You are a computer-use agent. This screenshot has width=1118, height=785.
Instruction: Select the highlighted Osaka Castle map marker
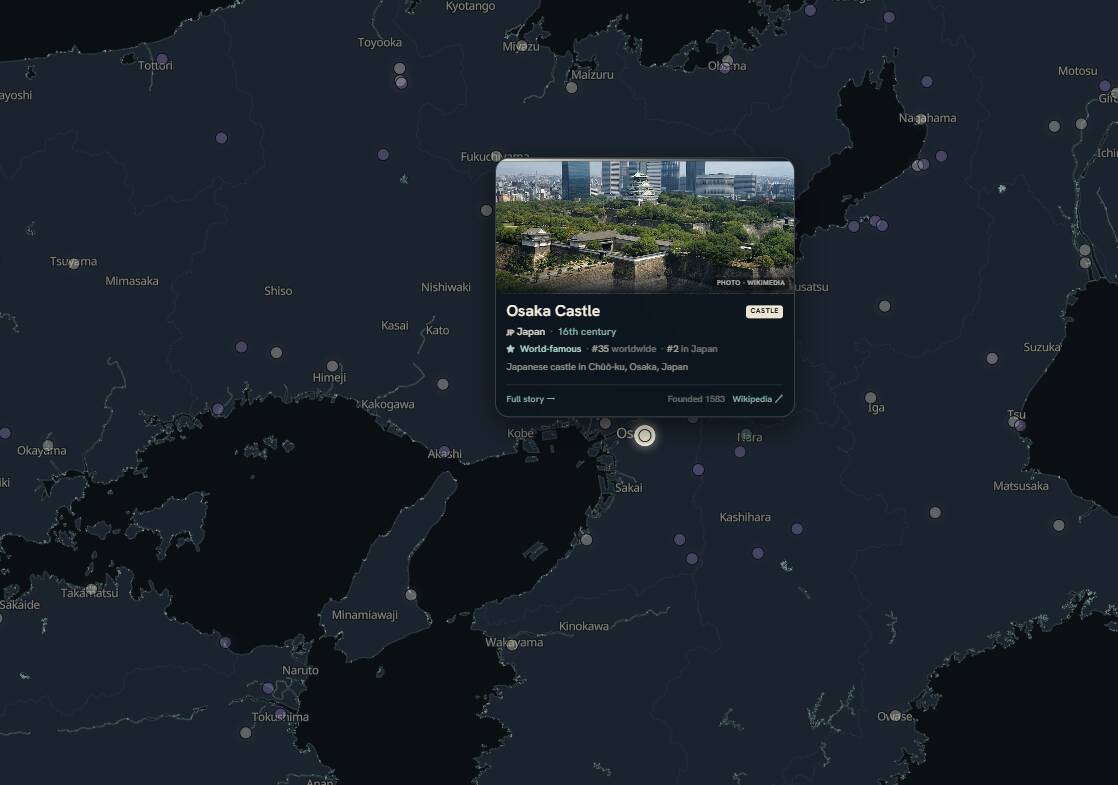645,436
